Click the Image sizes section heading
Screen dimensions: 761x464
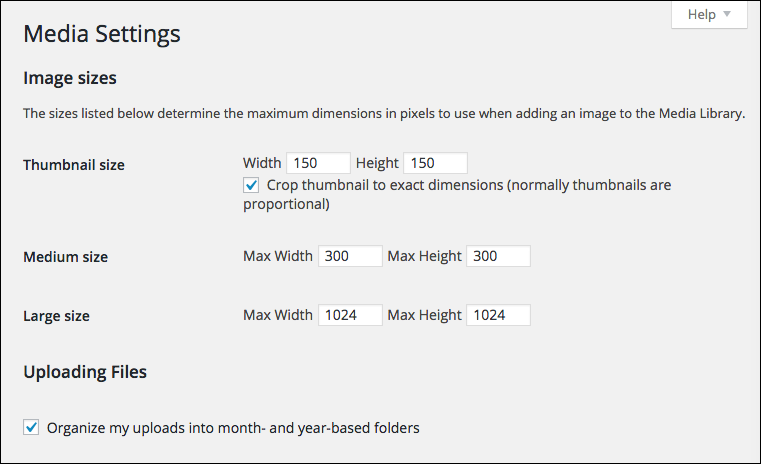(70, 78)
